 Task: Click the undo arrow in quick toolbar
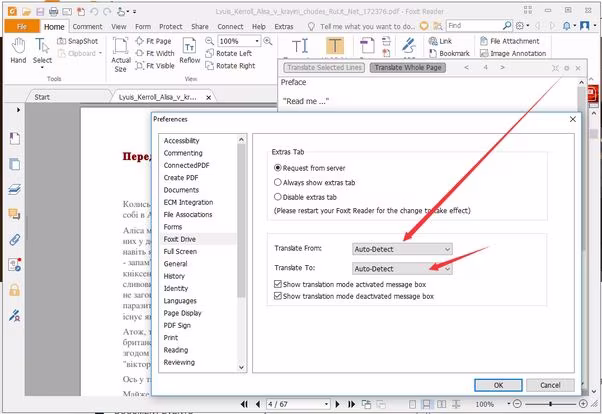click(94, 12)
